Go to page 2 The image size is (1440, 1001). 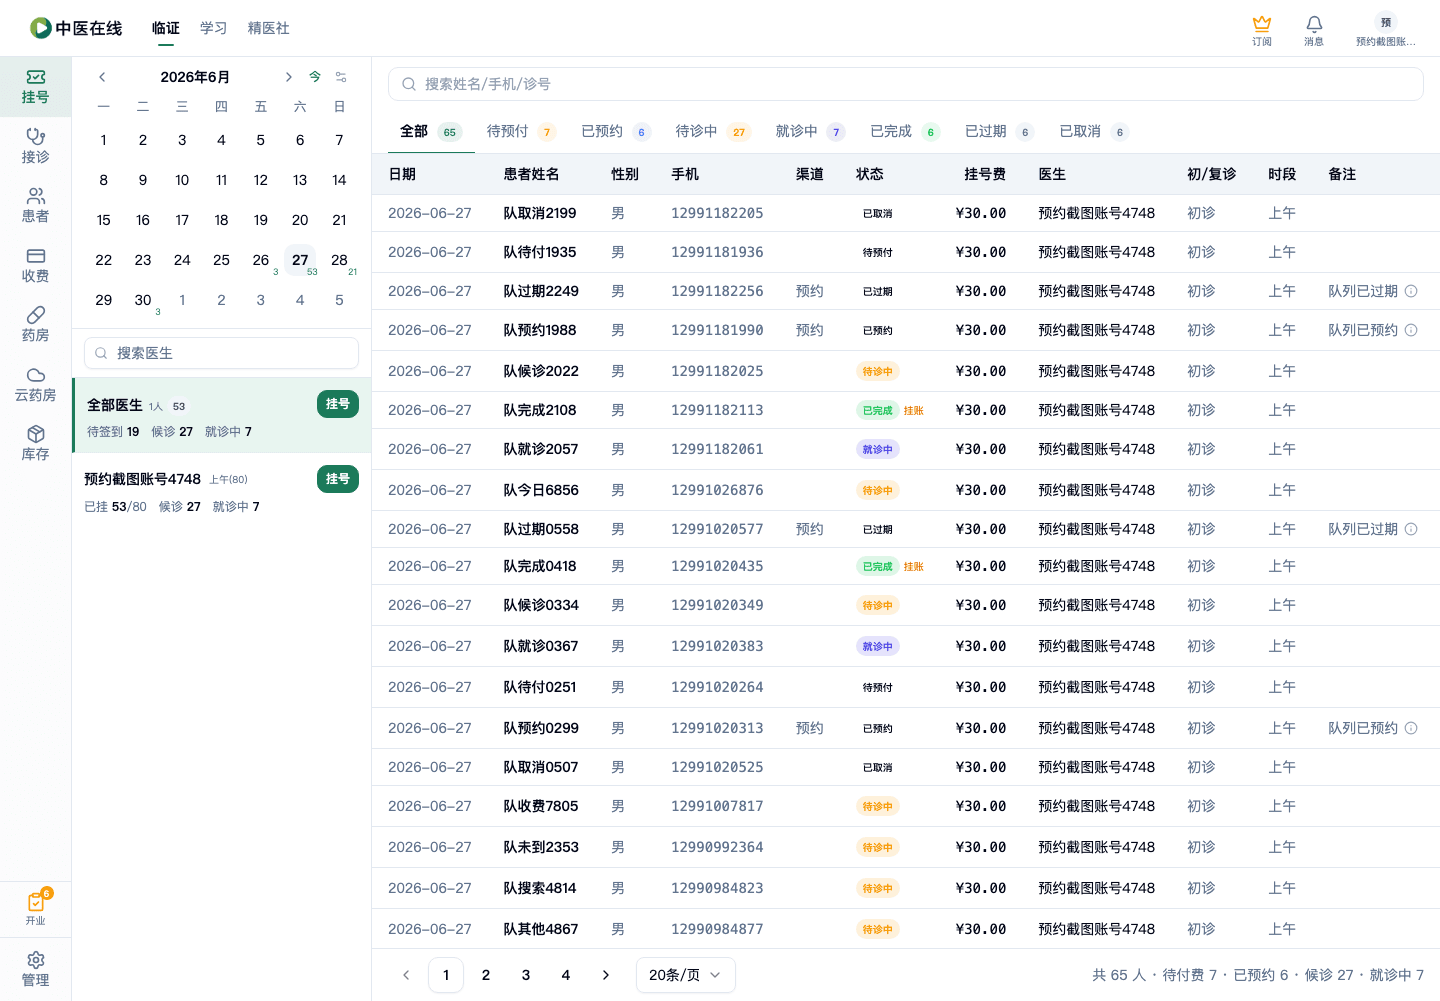486,975
